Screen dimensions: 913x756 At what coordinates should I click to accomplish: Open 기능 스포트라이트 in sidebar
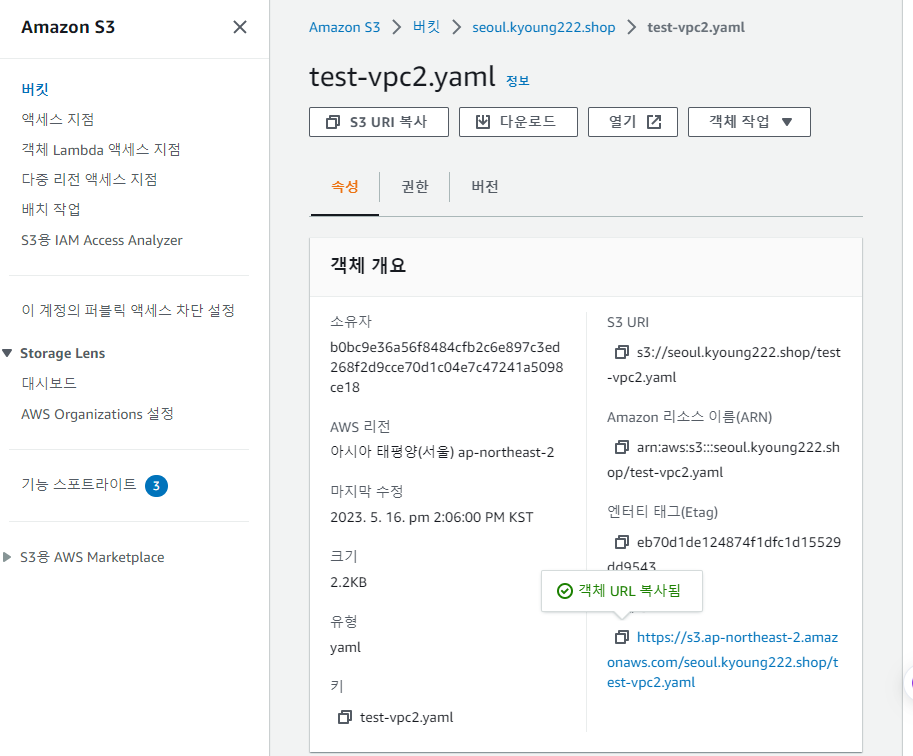coord(79,485)
